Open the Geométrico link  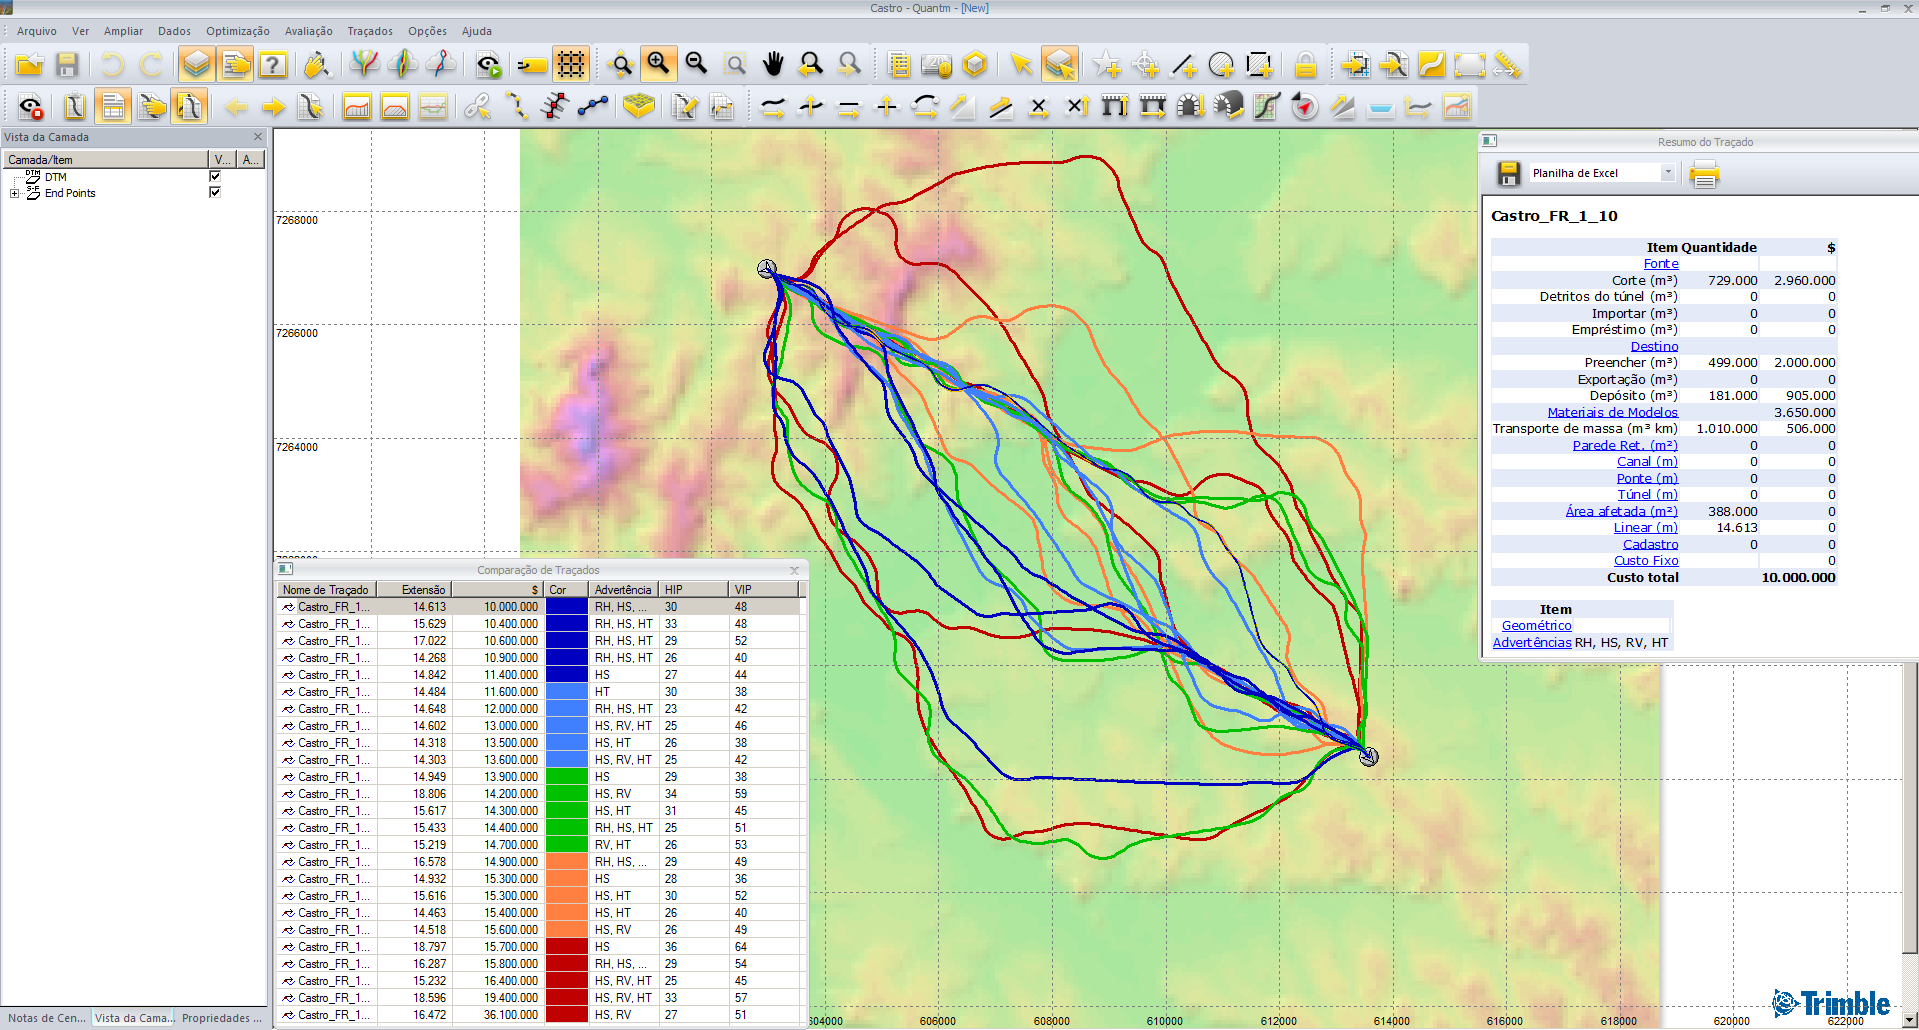click(x=1536, y=626)
